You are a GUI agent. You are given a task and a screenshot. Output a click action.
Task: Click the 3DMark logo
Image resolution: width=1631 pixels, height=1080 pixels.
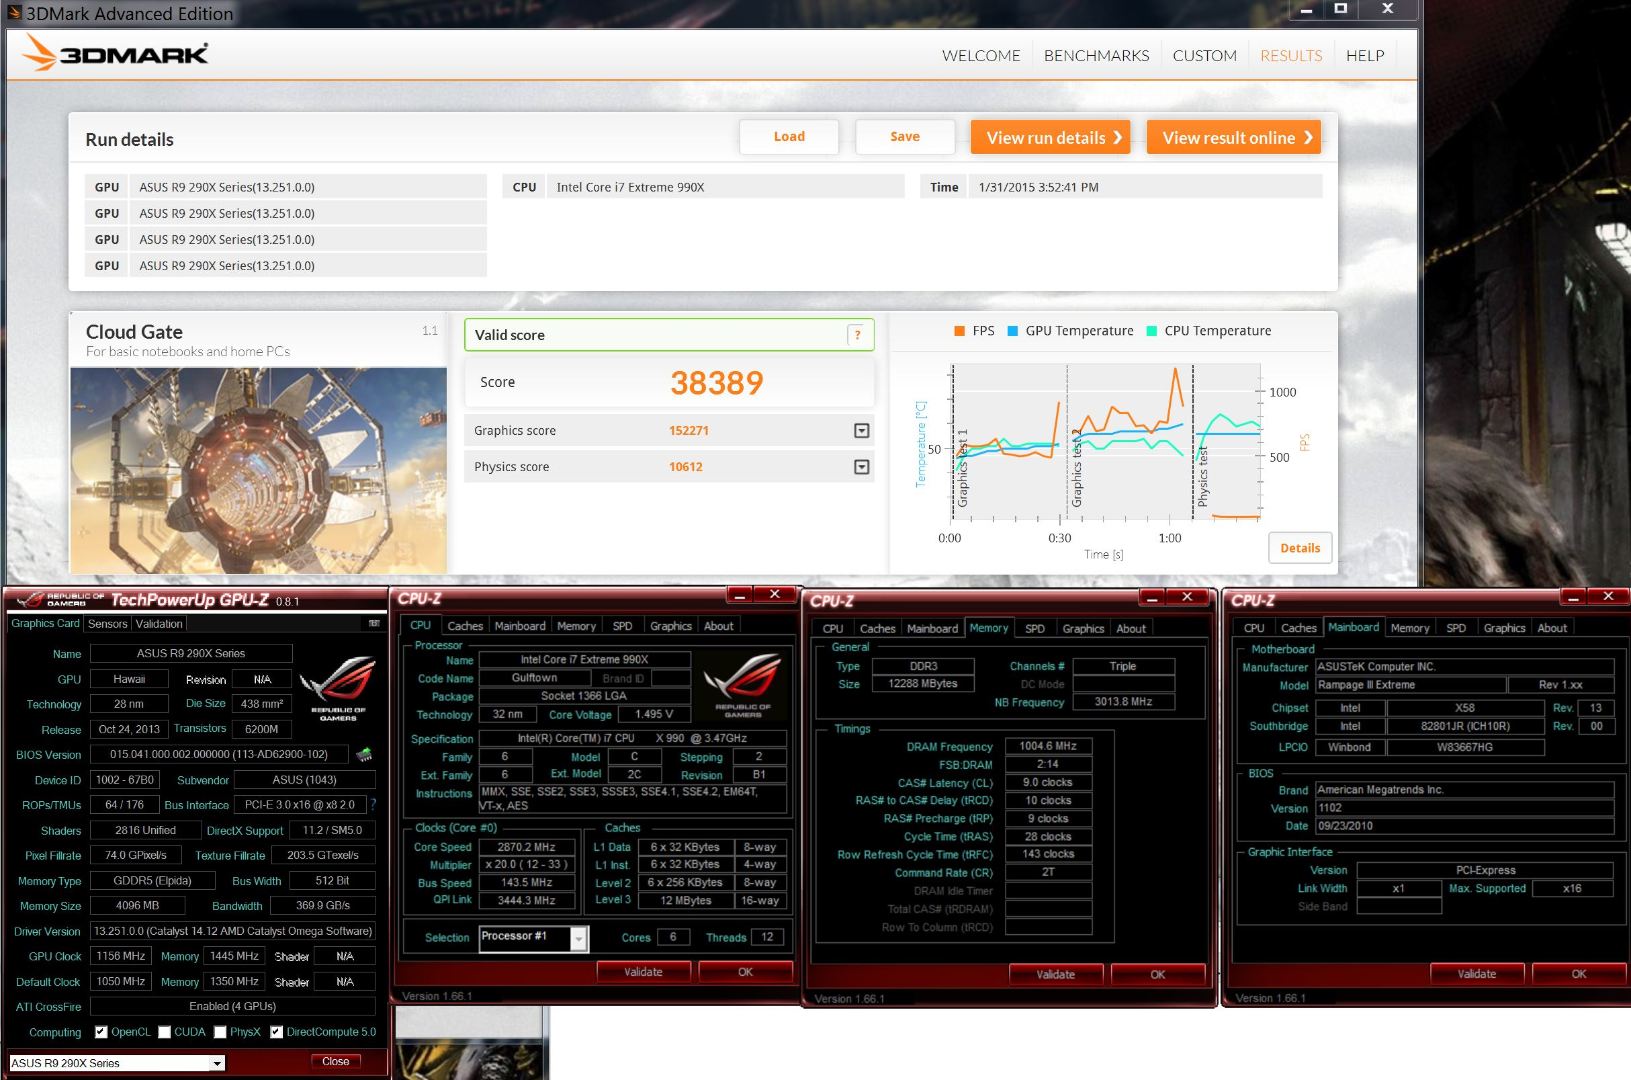(x=116, y=52)
